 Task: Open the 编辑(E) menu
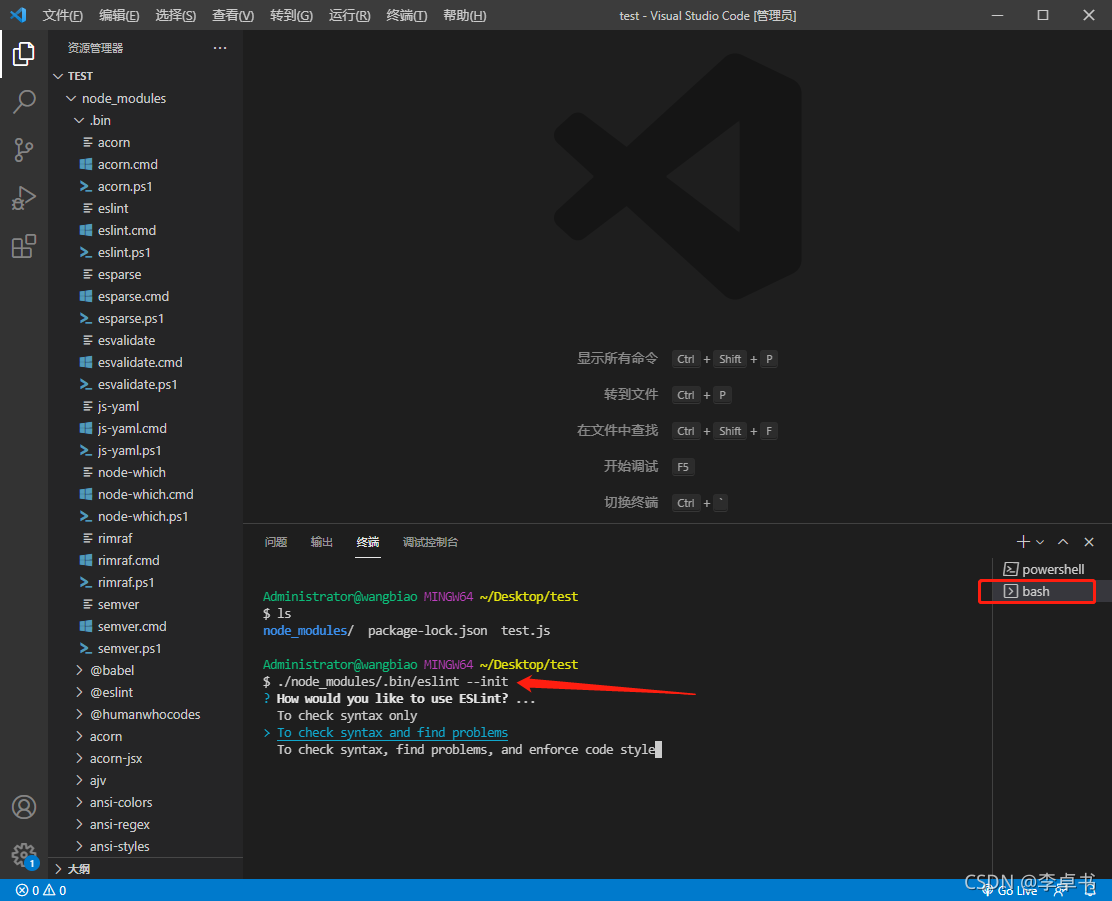pos(119,15)
